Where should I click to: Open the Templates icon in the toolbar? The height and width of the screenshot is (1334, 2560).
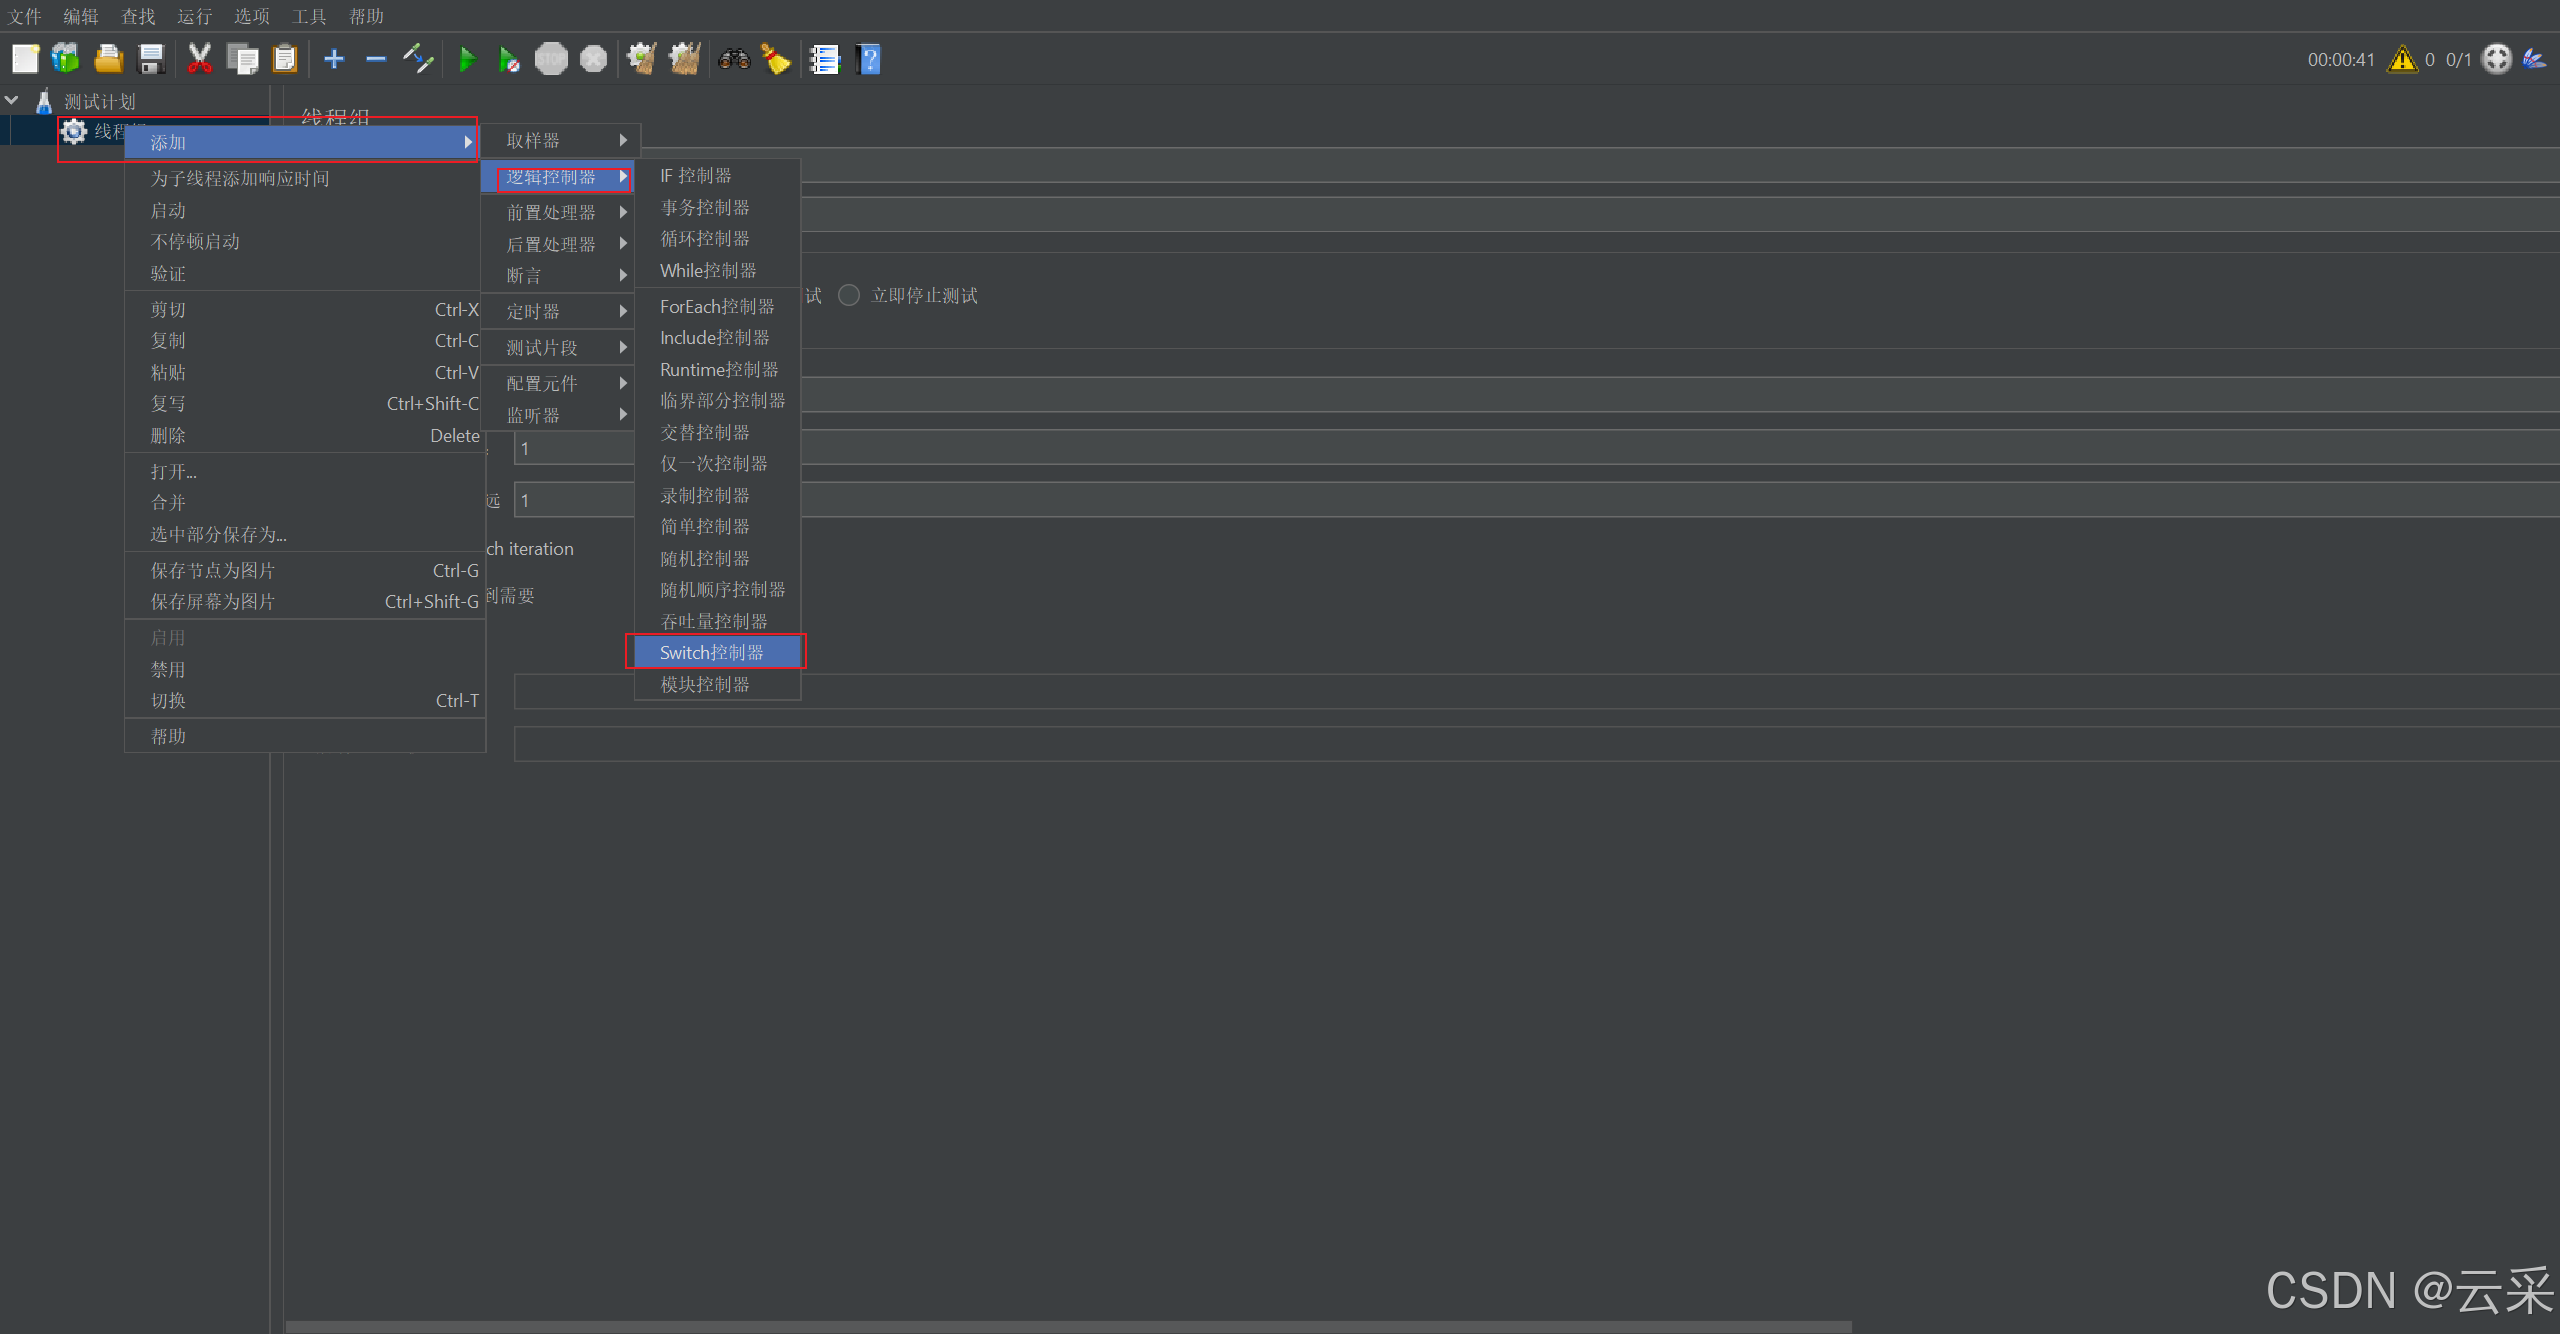pos(66,59)
